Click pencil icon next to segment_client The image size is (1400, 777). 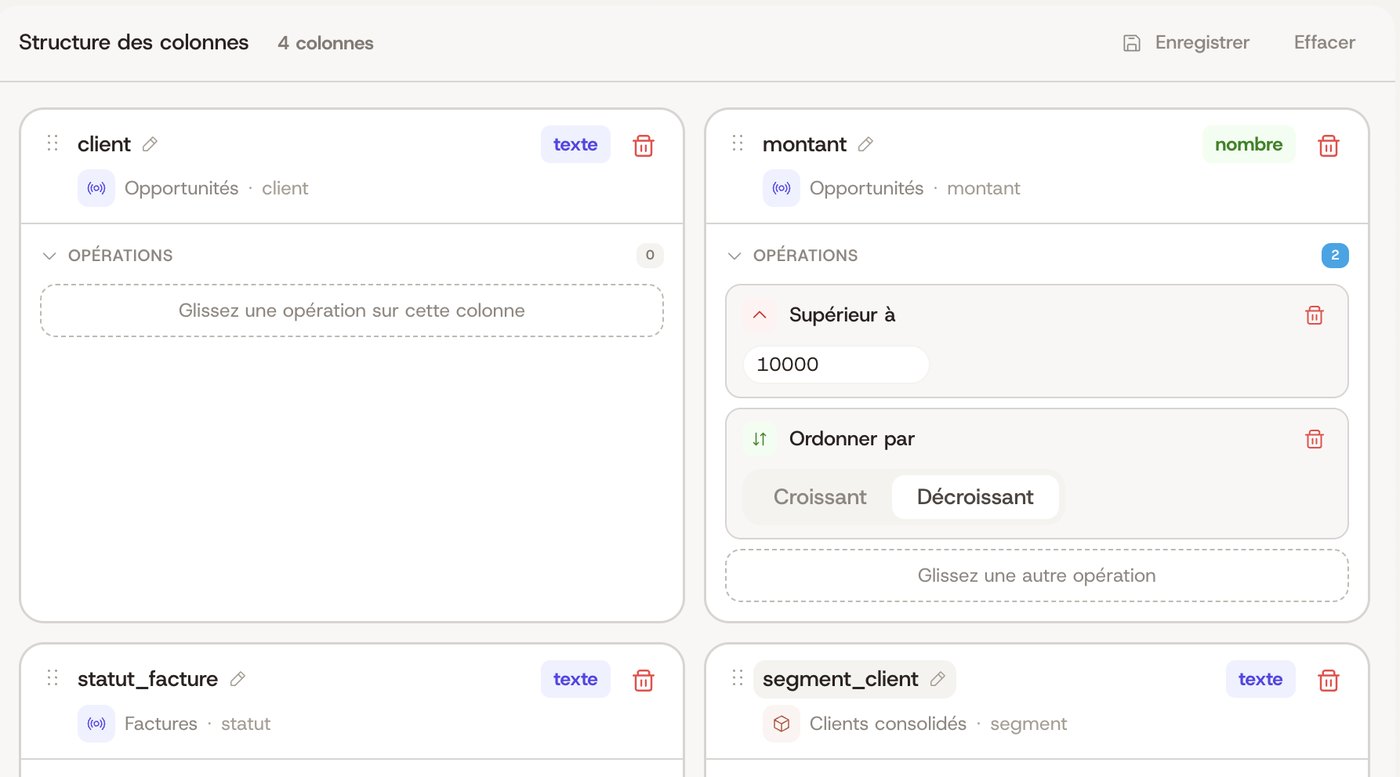(x=937, y=679)
